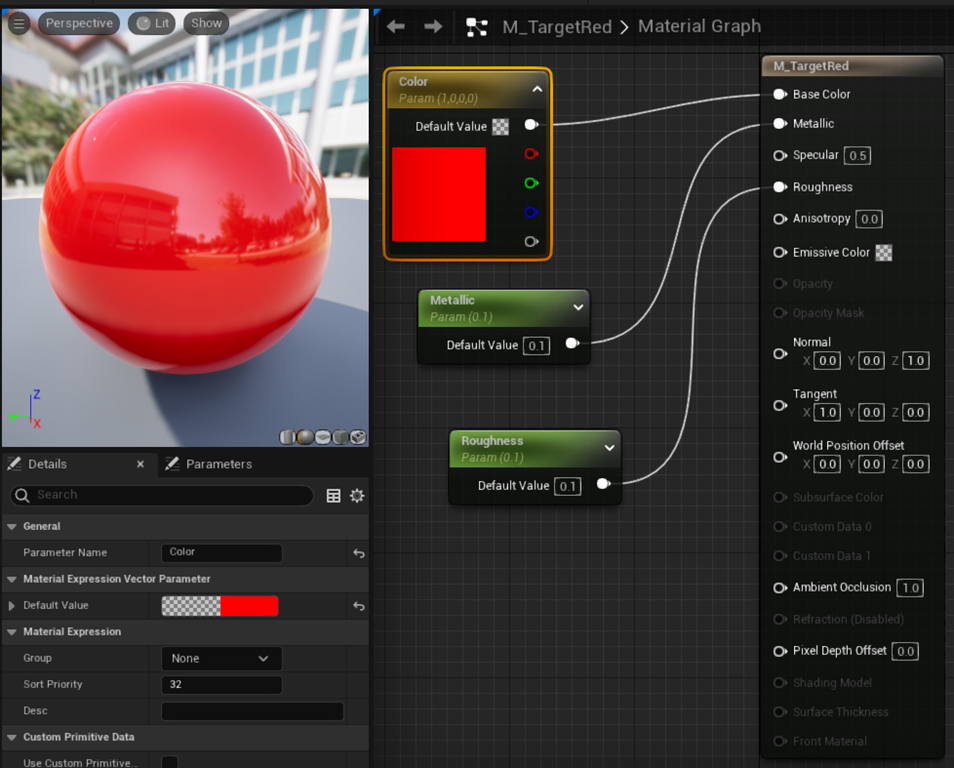Click the Color node's white RGB output pin
954x768 pixels.
tap(531, 125)
